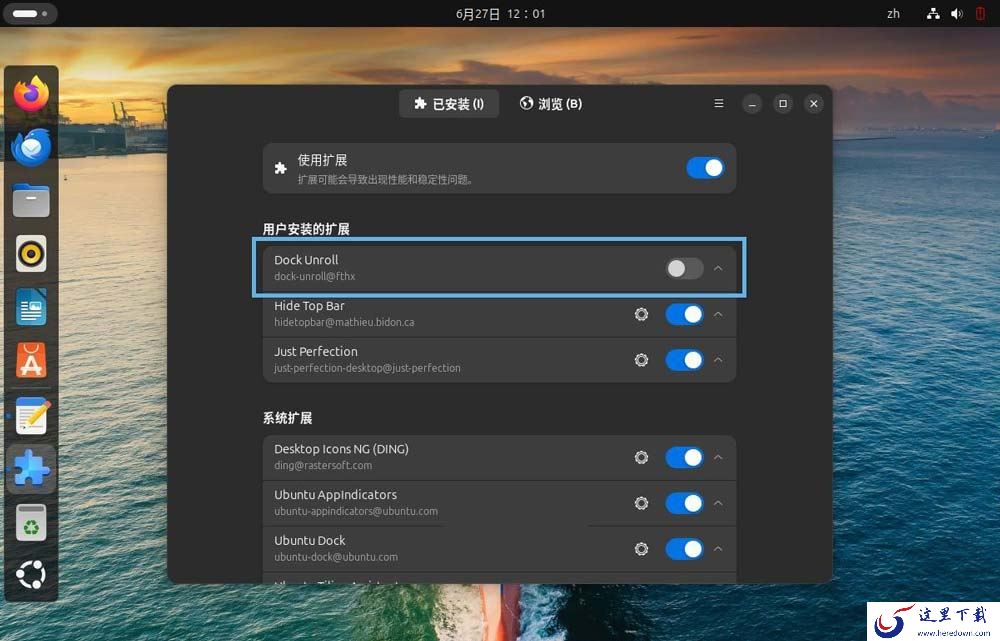Open the clock showing 6月27日 12:01
The height and width of the screenshot is (641, 1000).
pos(500,13)
